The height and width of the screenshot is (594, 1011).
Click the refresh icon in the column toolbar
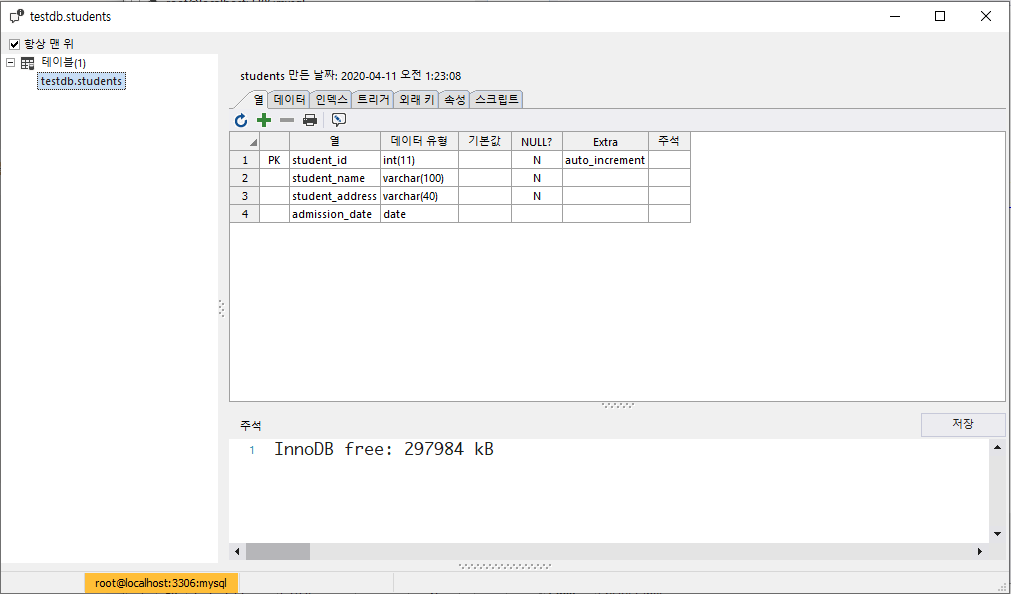(x=240, y=120)
